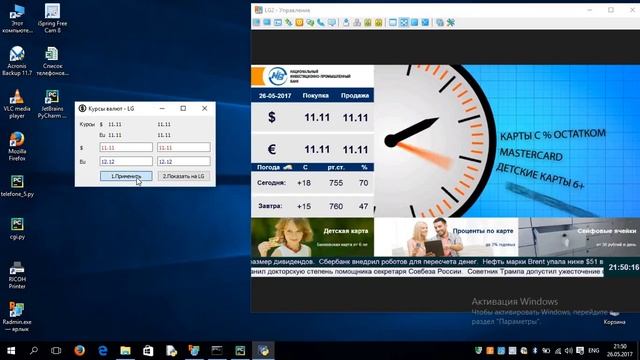Click the Продажа column header

click(355, 96)
